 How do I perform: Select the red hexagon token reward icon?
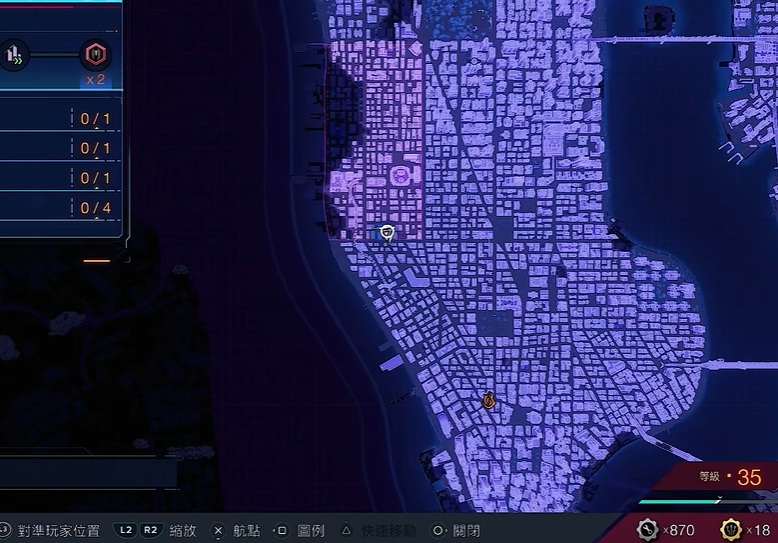96,54
